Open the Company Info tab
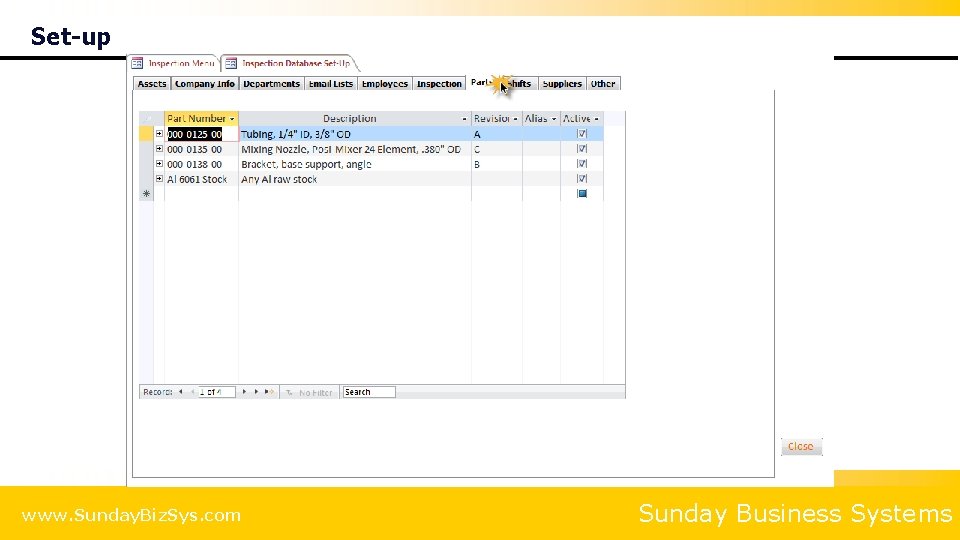The height and width of the screenshot is (540, 960). click(x=204, y=84)
